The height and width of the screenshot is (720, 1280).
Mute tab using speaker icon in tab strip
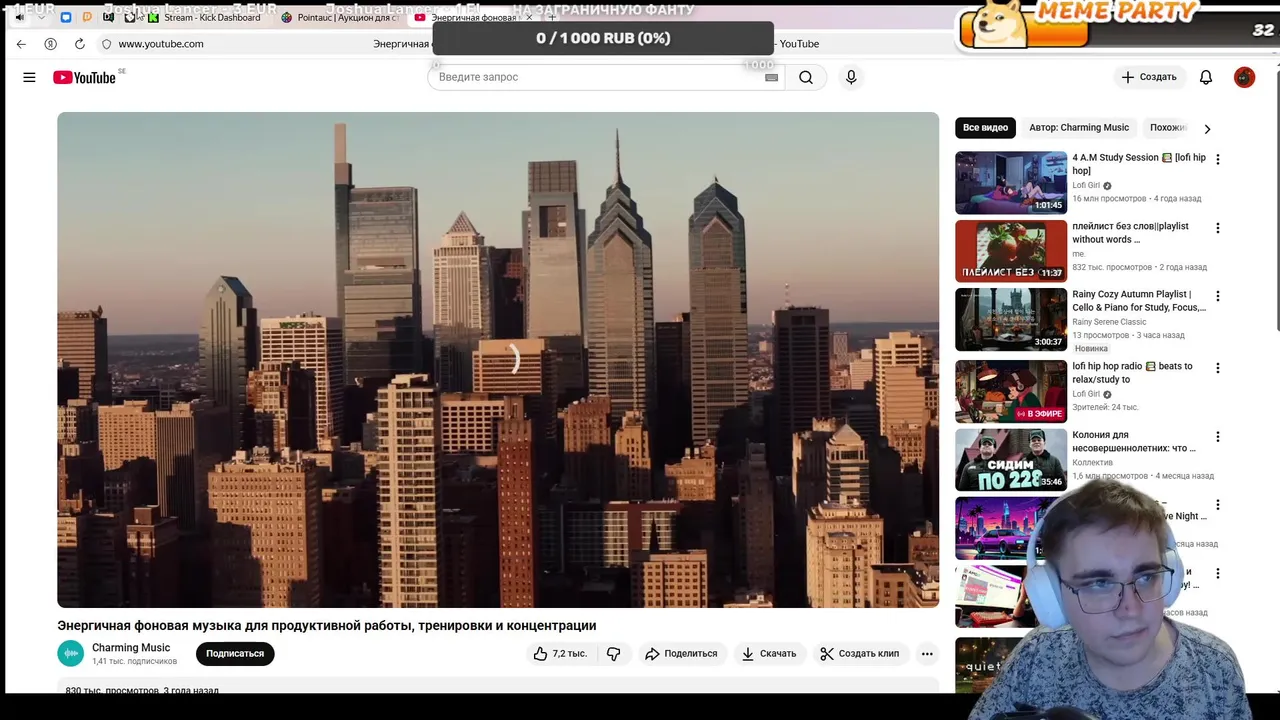(x=19, y=17)
